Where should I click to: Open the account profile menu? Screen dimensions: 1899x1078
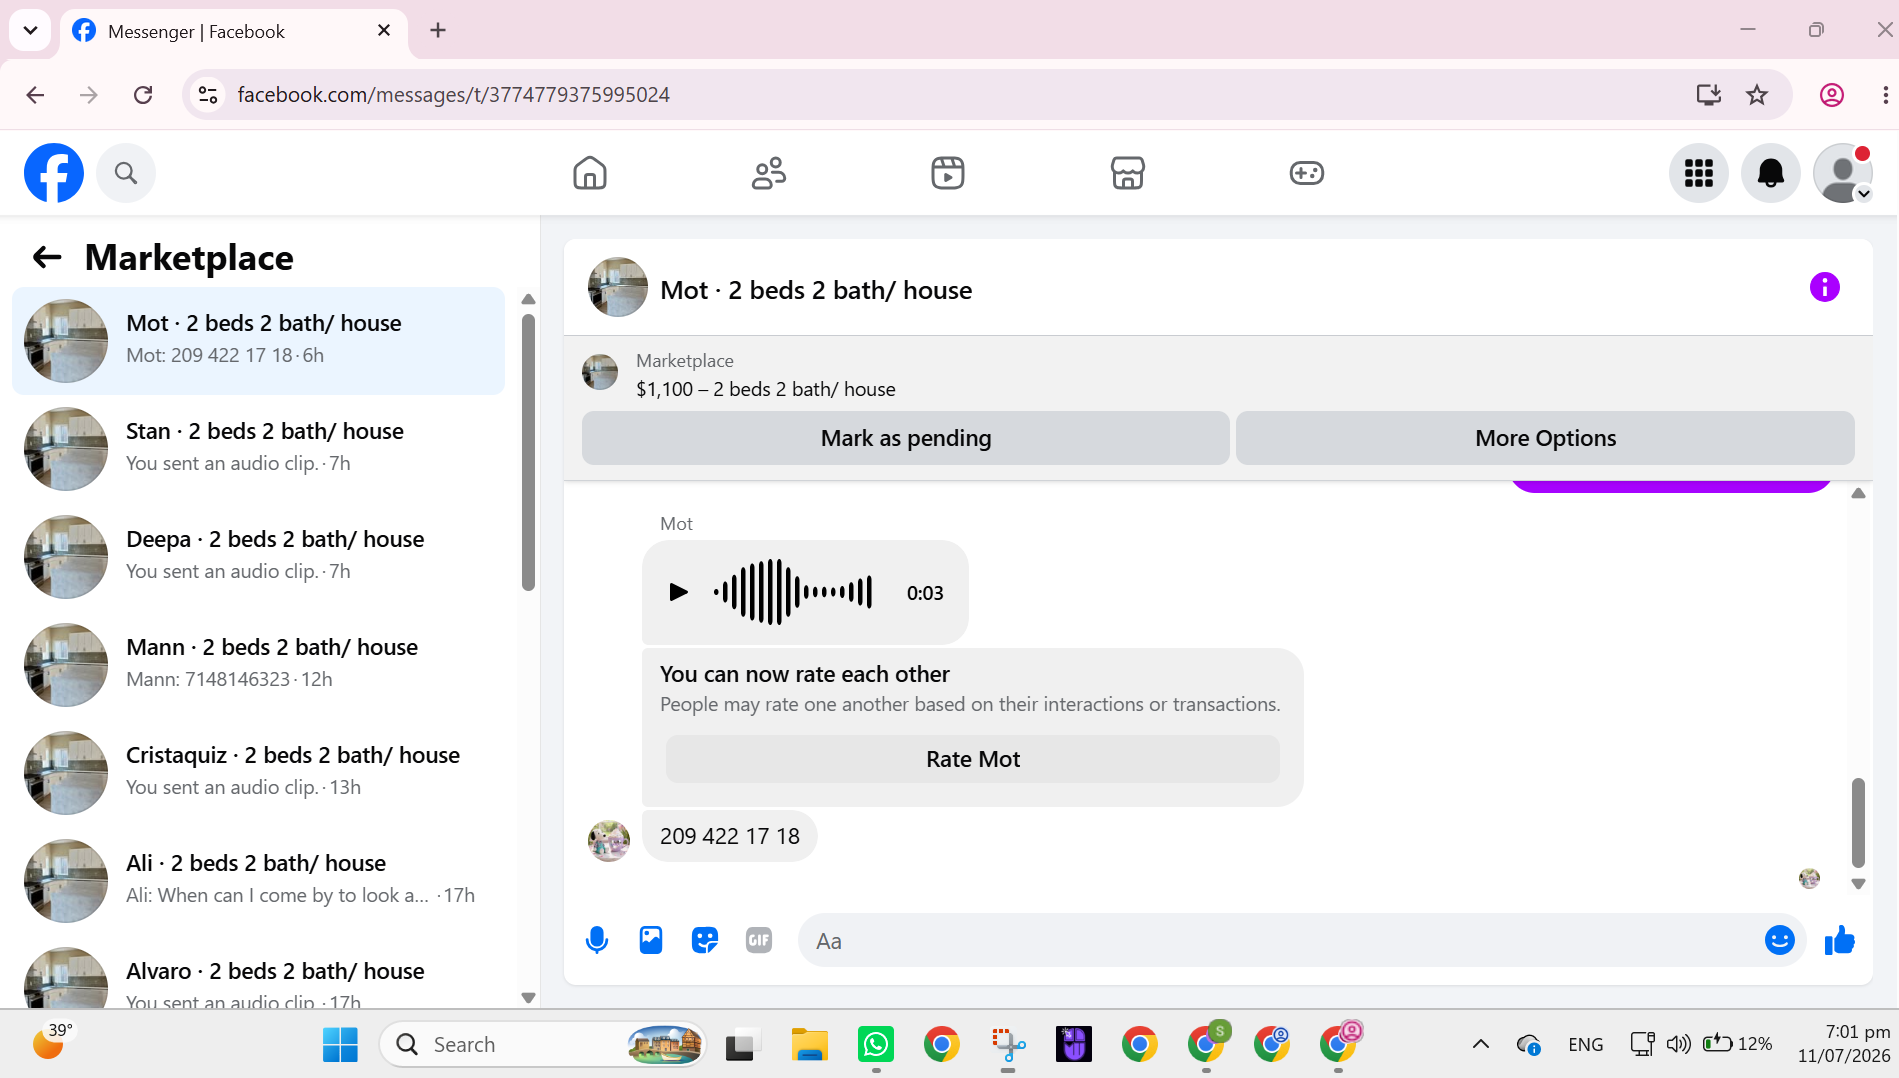pos(1843,173)
